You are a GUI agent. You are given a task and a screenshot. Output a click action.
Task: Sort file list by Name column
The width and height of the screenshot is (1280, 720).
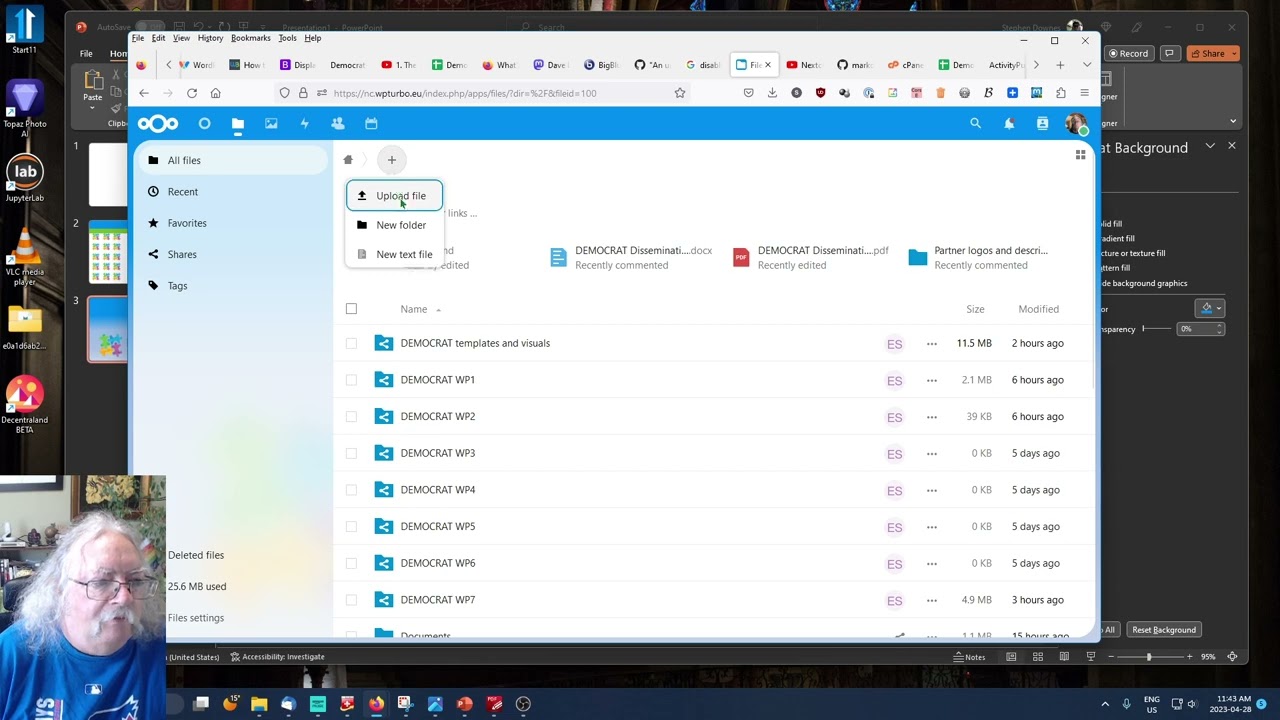click(413, 309)
